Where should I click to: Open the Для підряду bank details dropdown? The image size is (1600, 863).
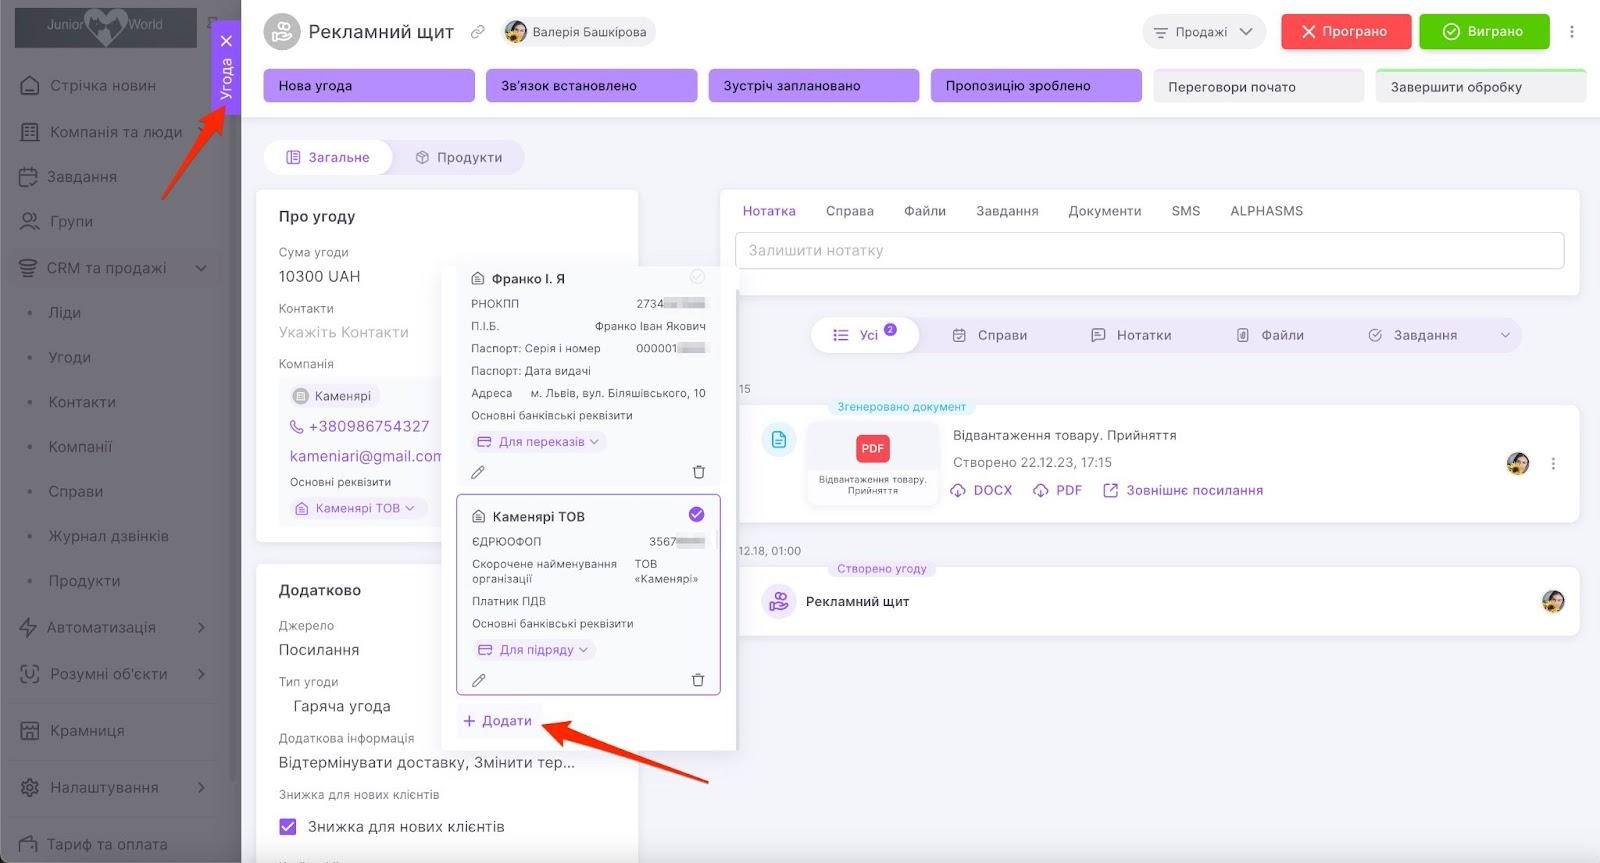(x=534, y=650)
